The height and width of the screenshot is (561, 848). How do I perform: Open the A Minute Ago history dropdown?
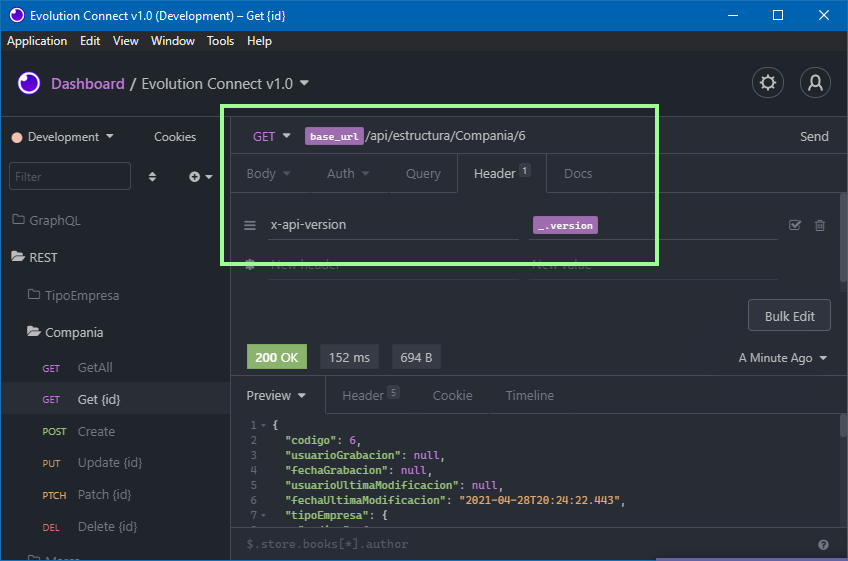pyautogui.click(x=783, y=358)
